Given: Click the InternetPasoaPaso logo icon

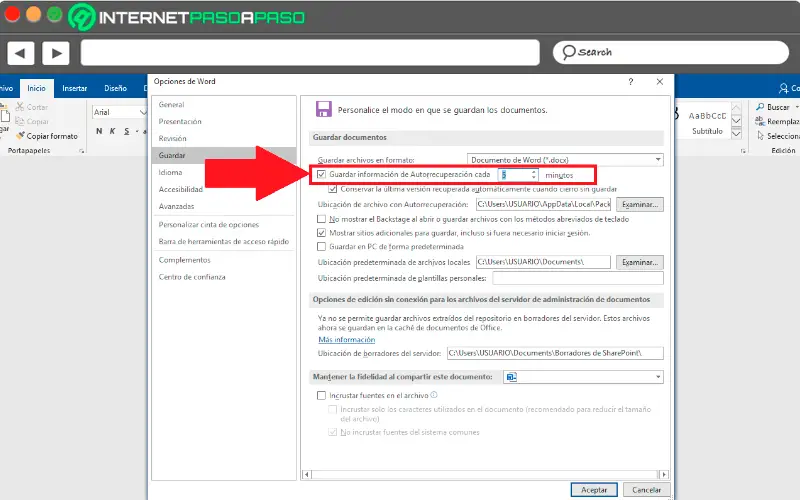Looking at the screenshot, I should [82, 17].
